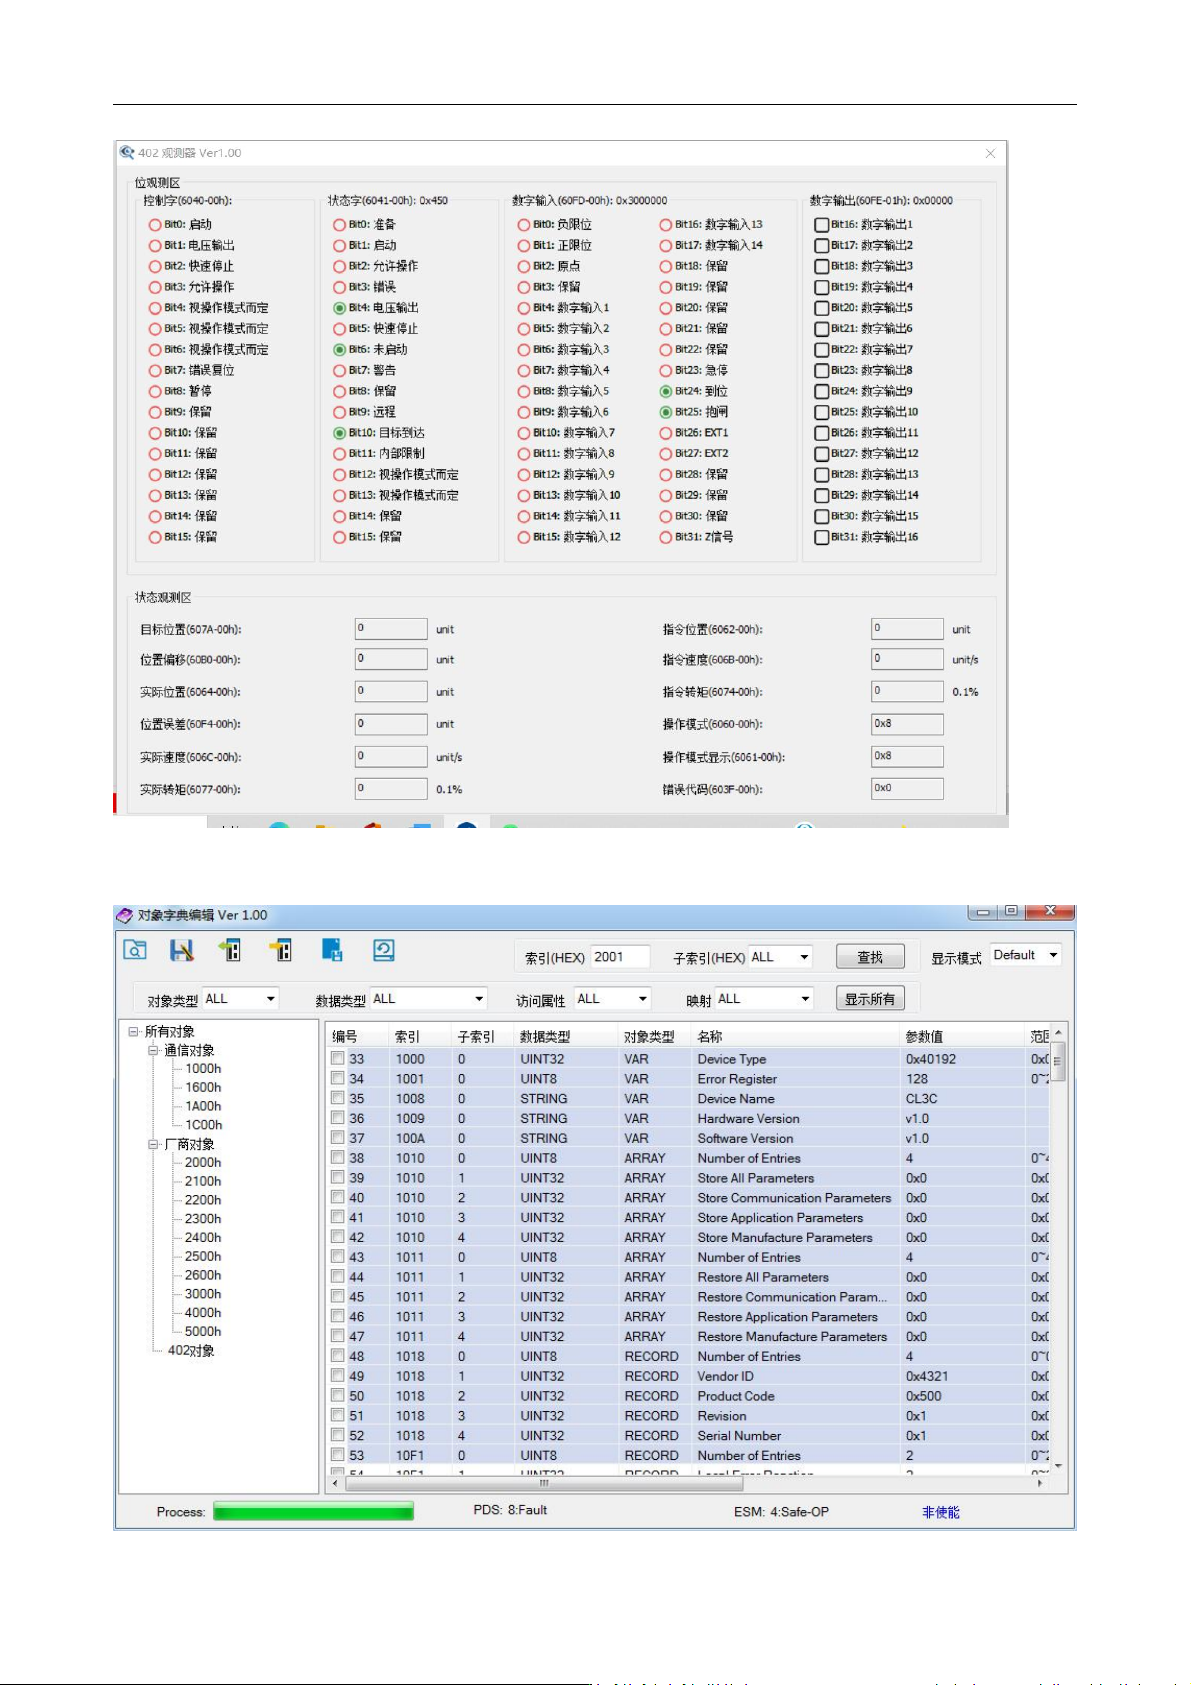Click the 显示所有 button
Screen dimensions: 1191x1685
(x=870, y=998)
